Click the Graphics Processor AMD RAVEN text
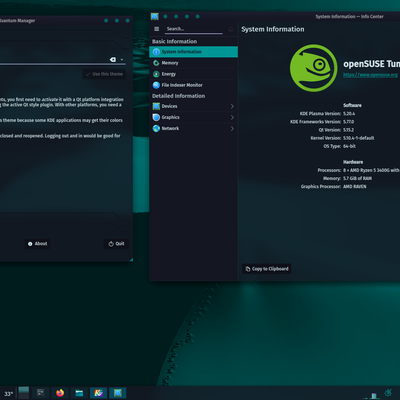This screenshot has height=400, width=400. (x=355, y=187)
